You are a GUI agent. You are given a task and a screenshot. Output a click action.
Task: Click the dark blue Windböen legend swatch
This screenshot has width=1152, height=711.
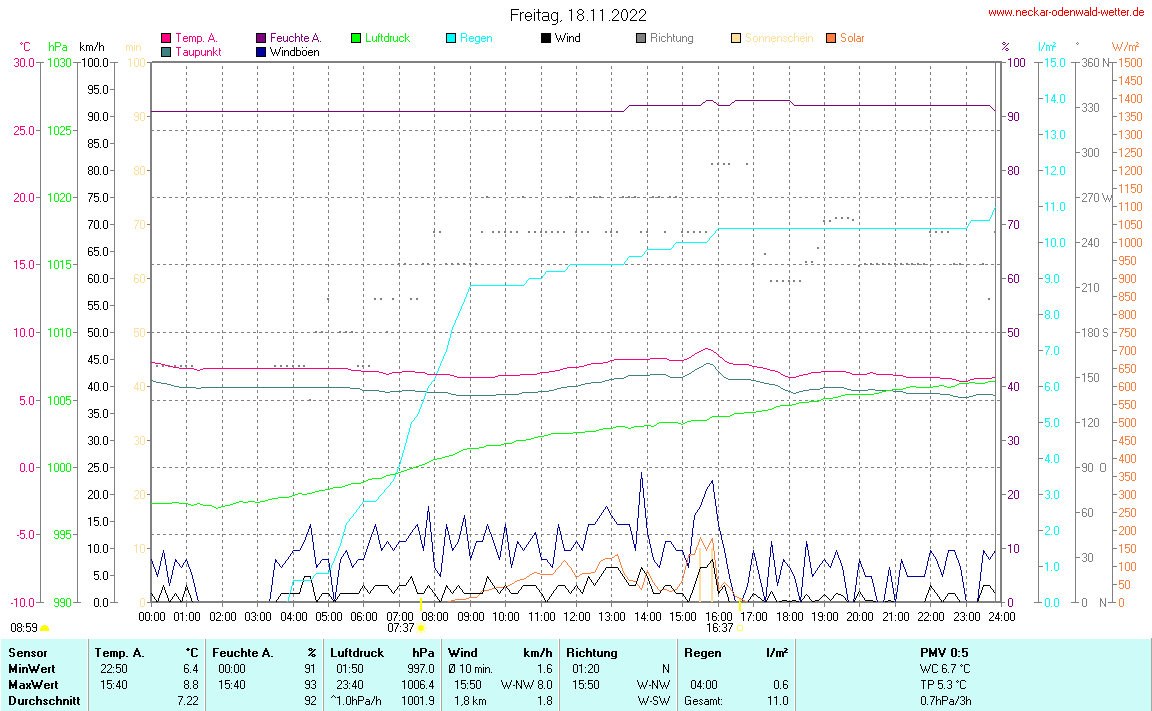click(261, 52)
